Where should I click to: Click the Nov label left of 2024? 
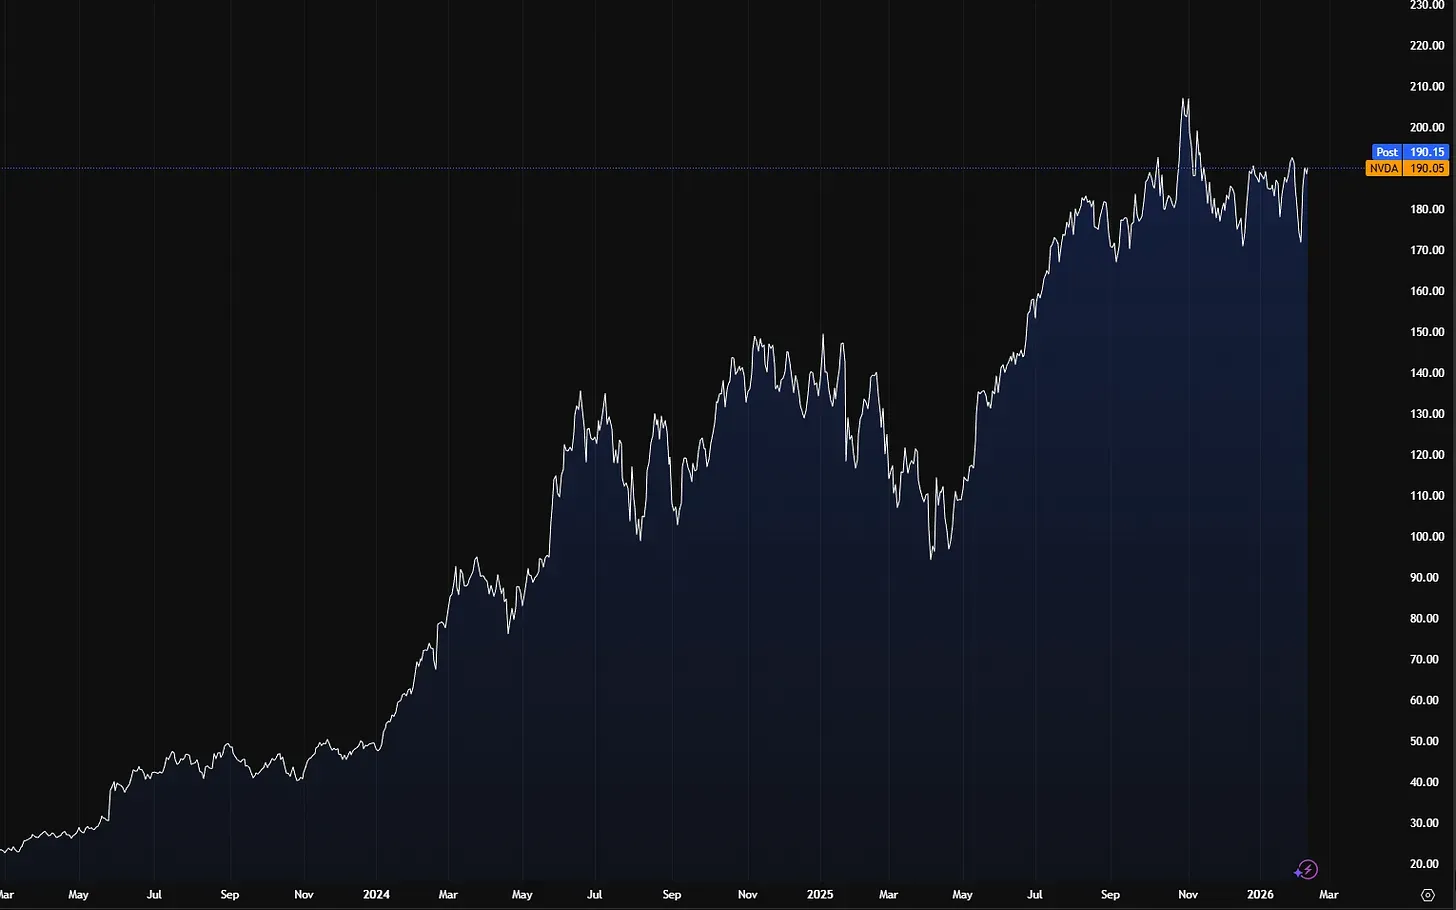click(x=304, y=895)
